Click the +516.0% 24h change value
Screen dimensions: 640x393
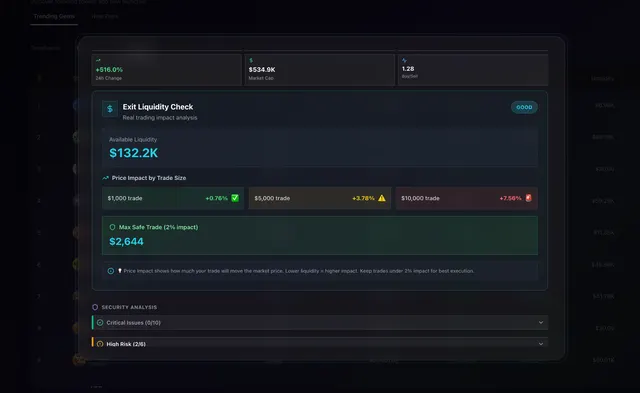coord(109,70)
